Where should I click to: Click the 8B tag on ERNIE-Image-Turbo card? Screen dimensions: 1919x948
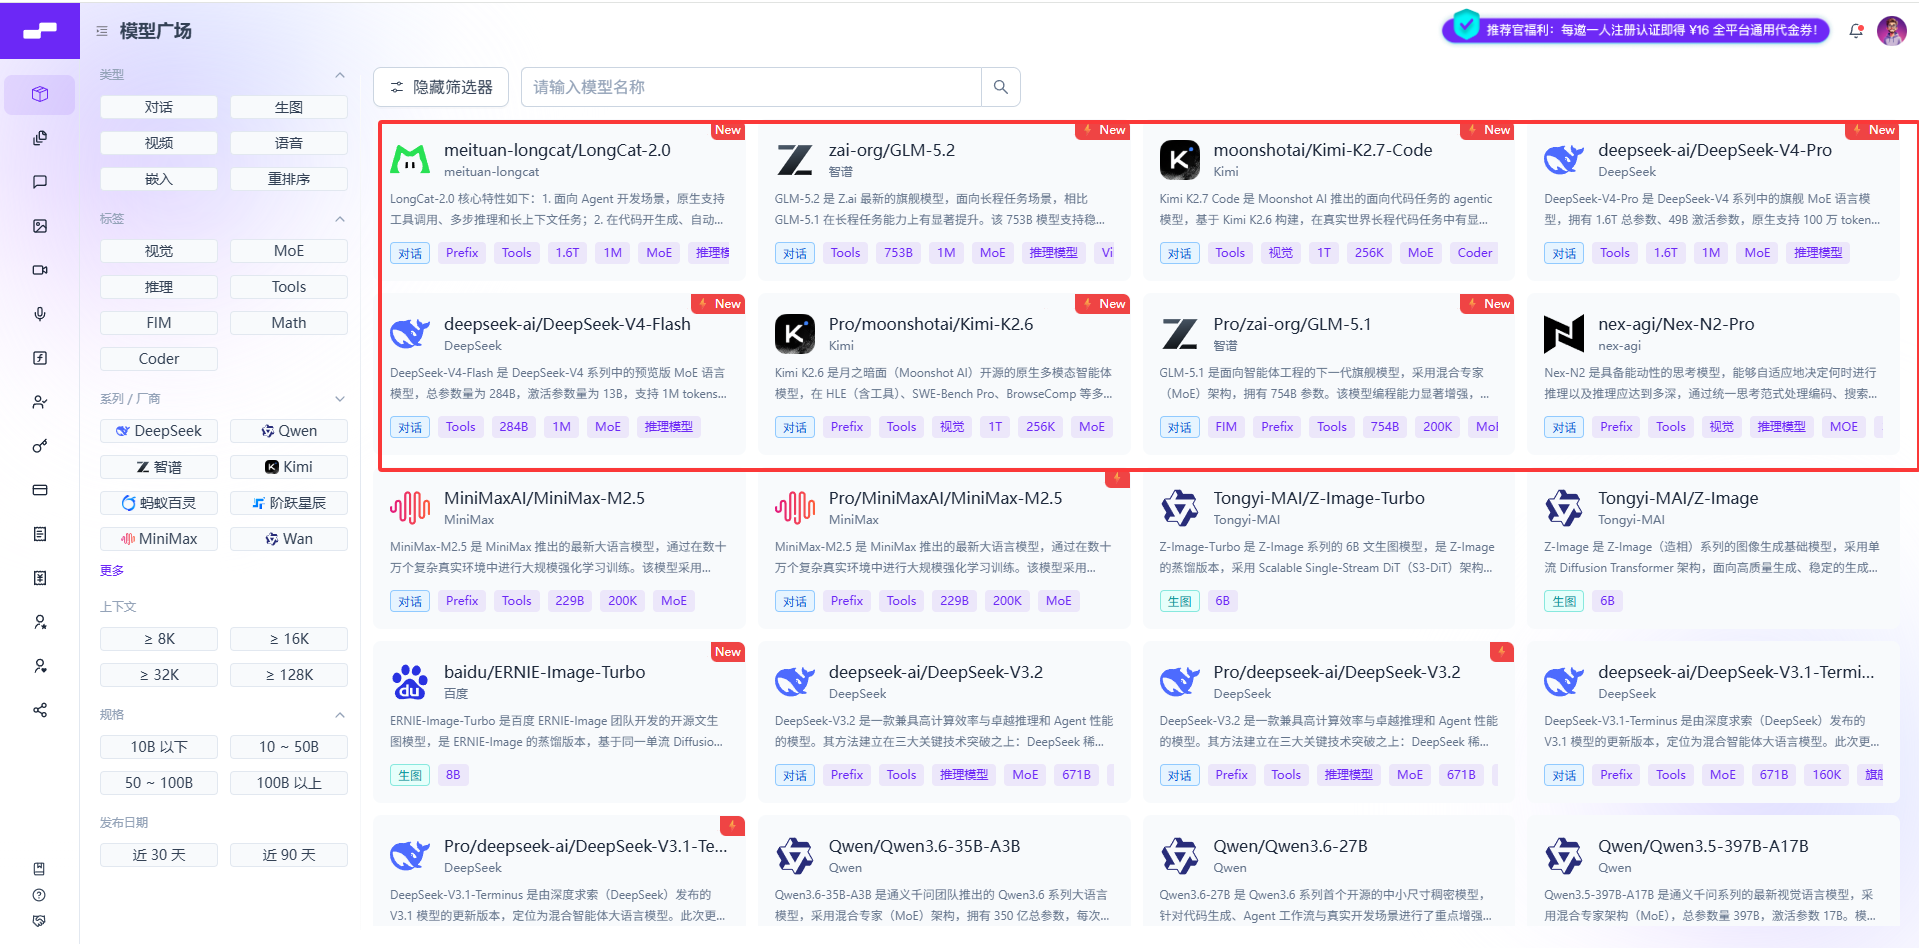click(x=453, y=775)
